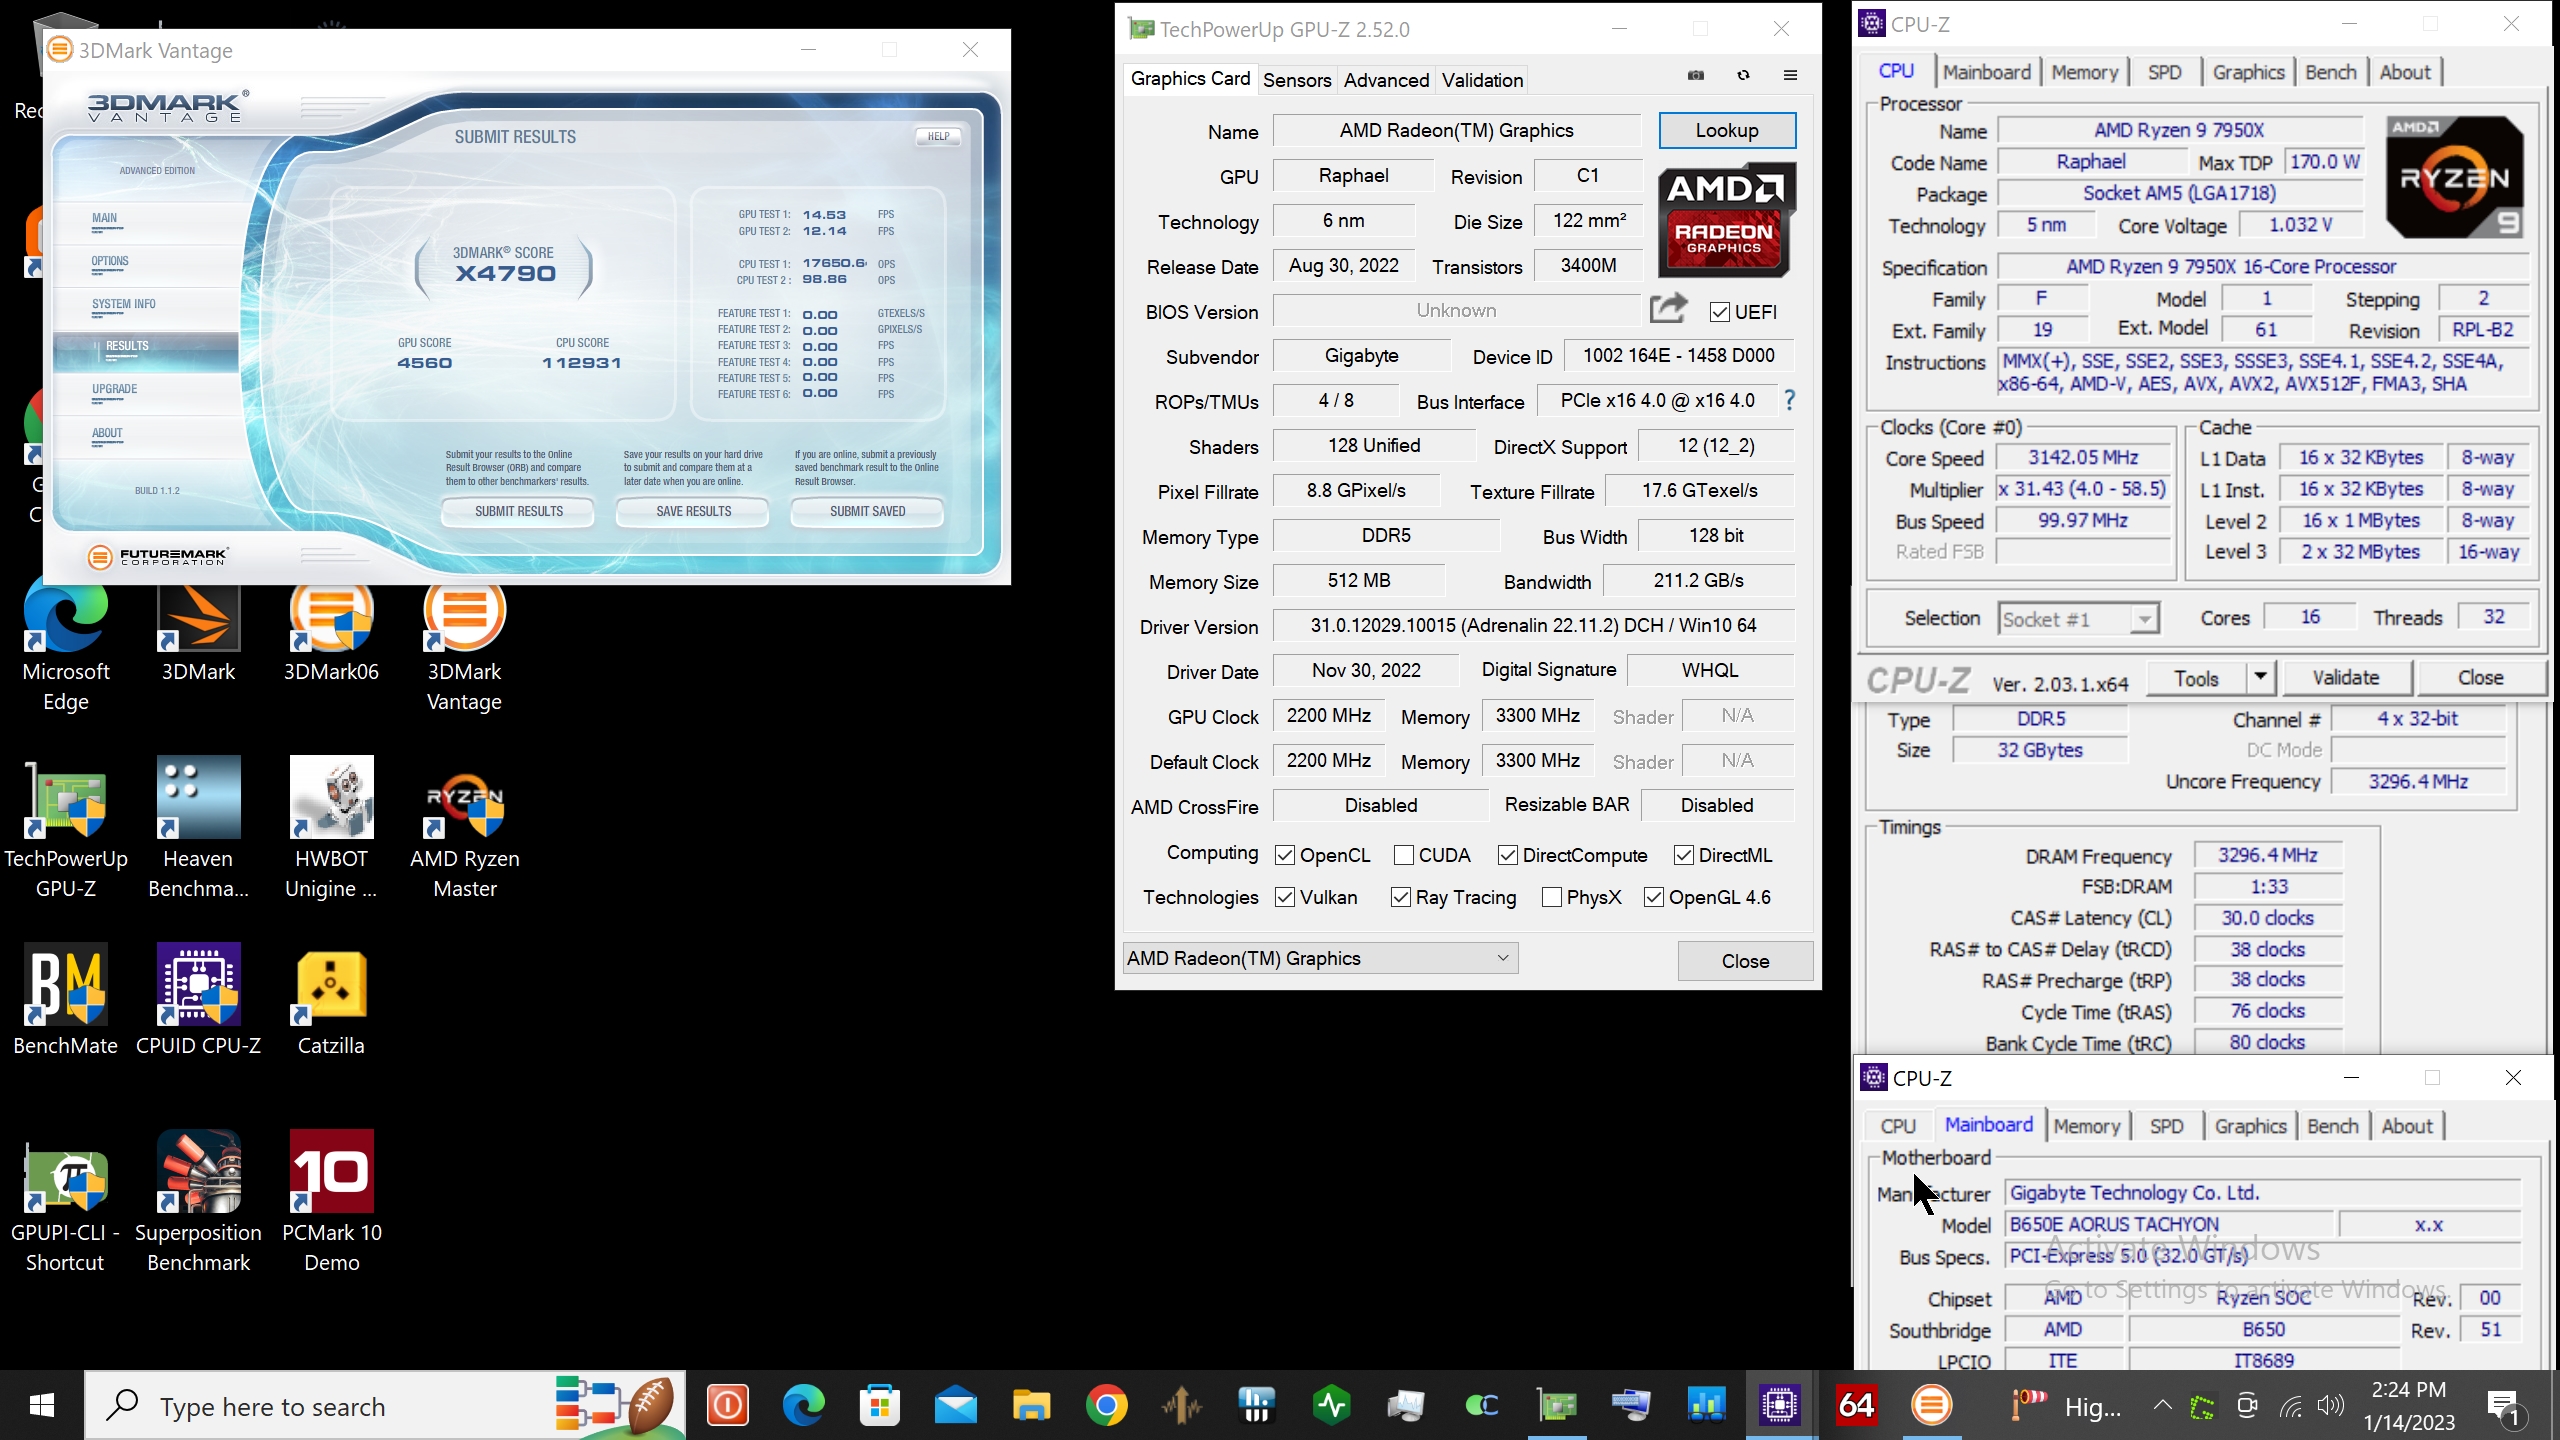This screenshot has width=2560, height=1440.
Task: Open Mail app from the taskbar
Action: click(x=956, y=1406)
